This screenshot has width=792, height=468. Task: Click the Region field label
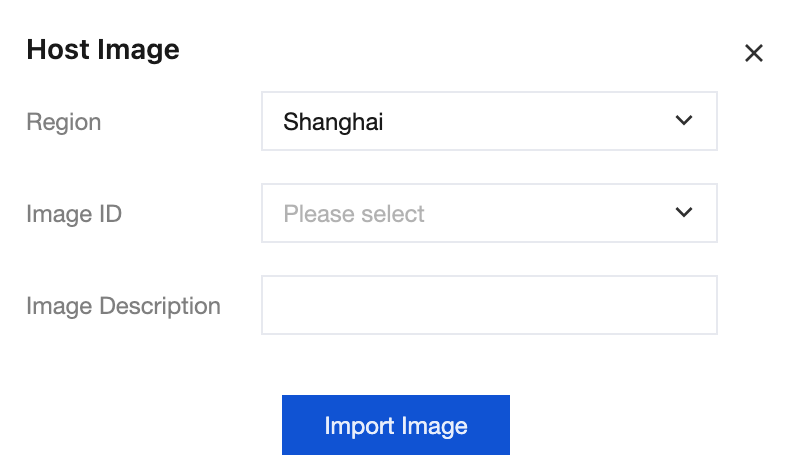pyautogui.click(x=64, y=122)
